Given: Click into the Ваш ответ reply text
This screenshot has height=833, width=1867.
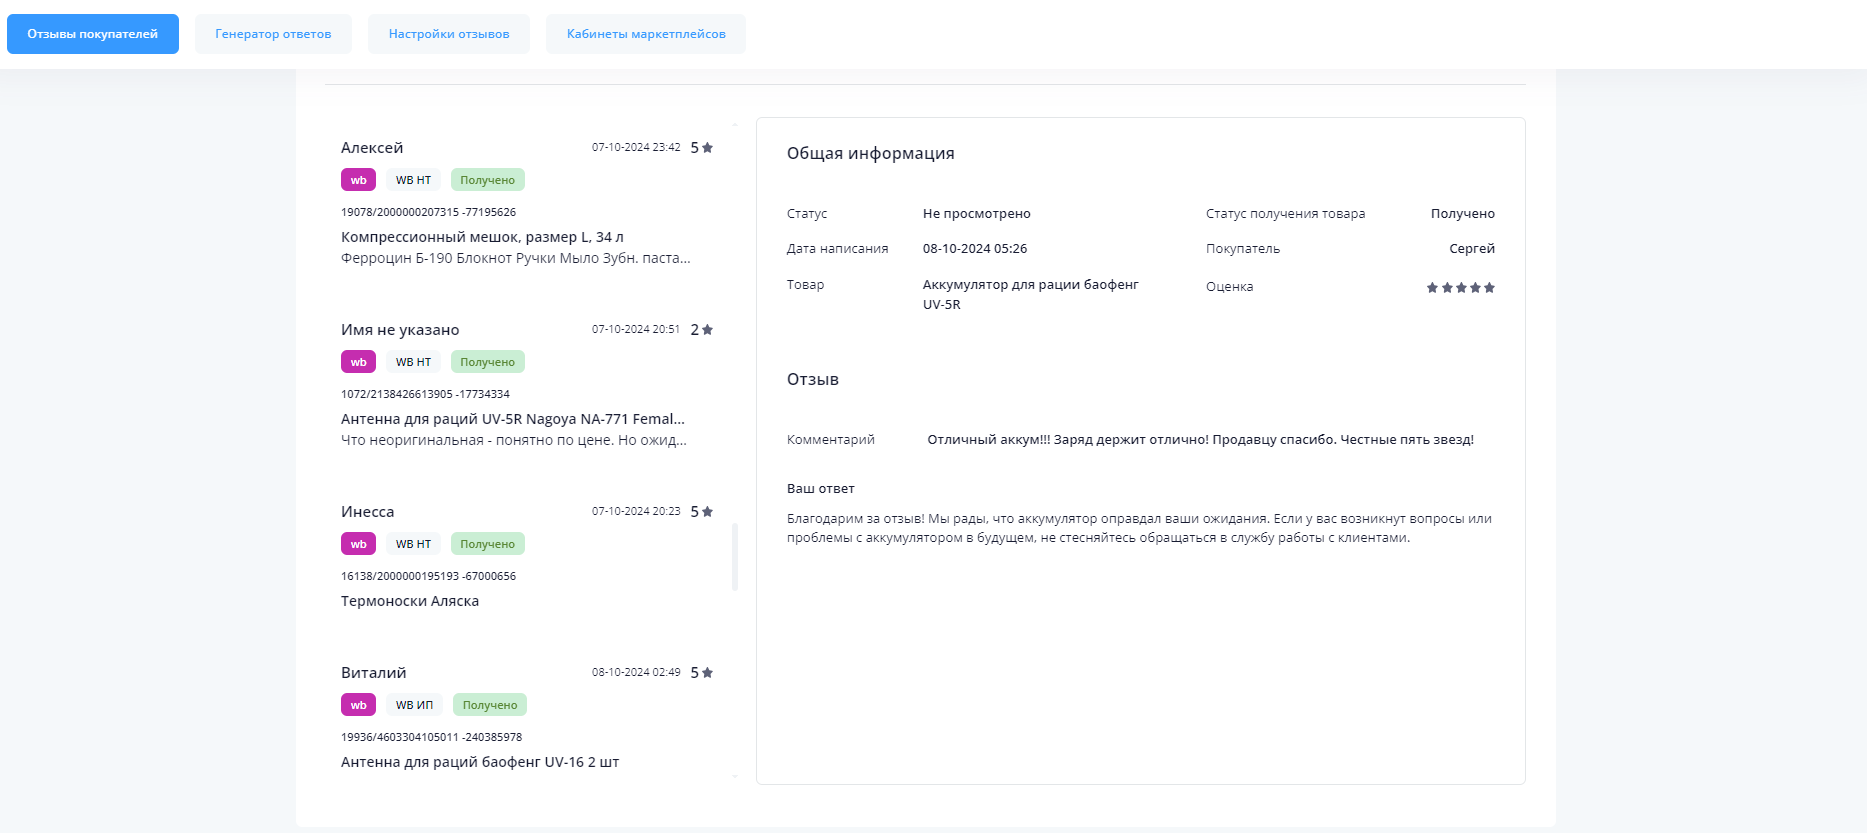Looking at the screenshot, I should [1138, 528].
